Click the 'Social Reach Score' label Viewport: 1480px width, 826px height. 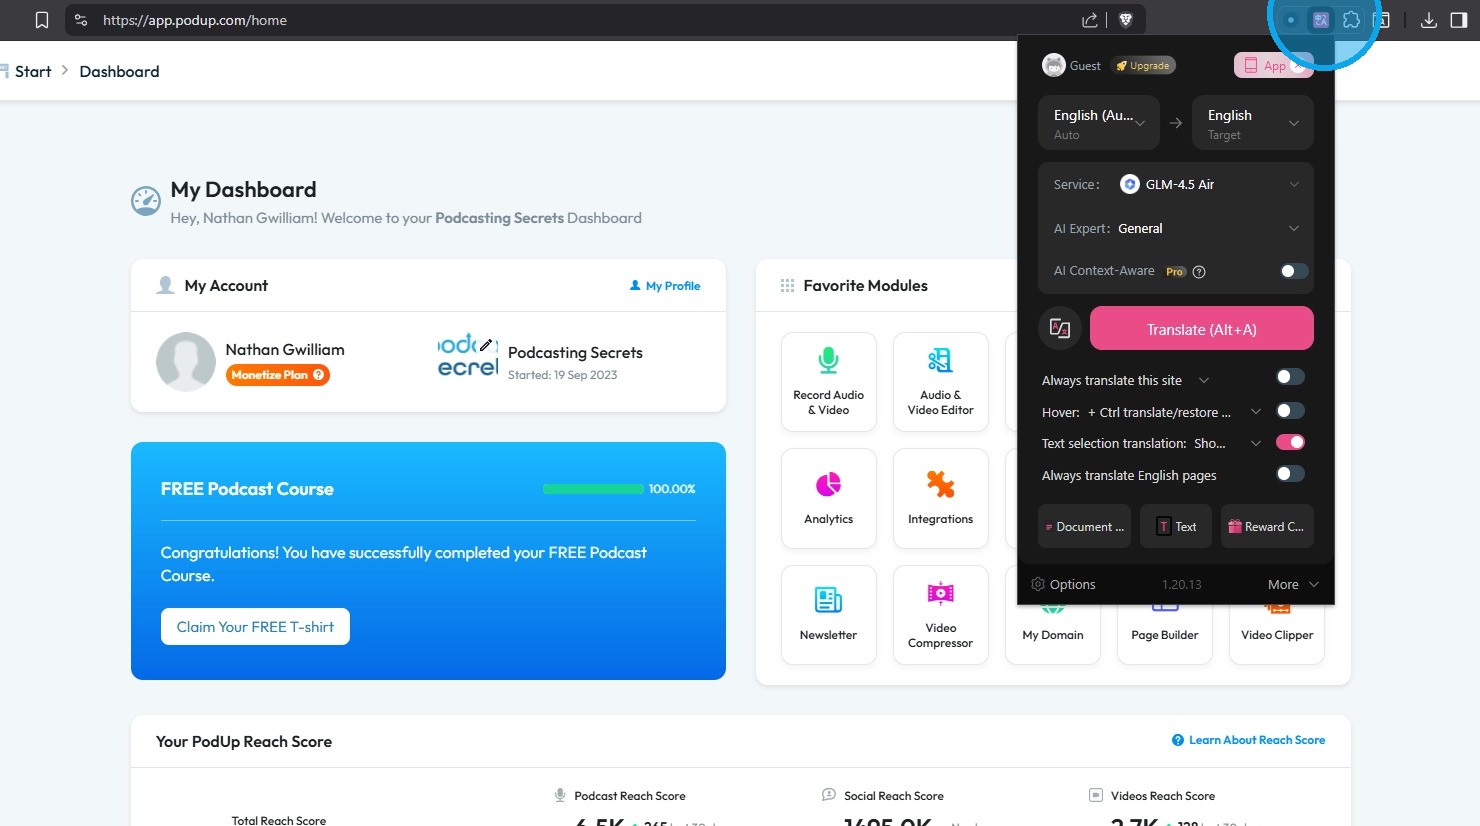click(x=894, y=796)
